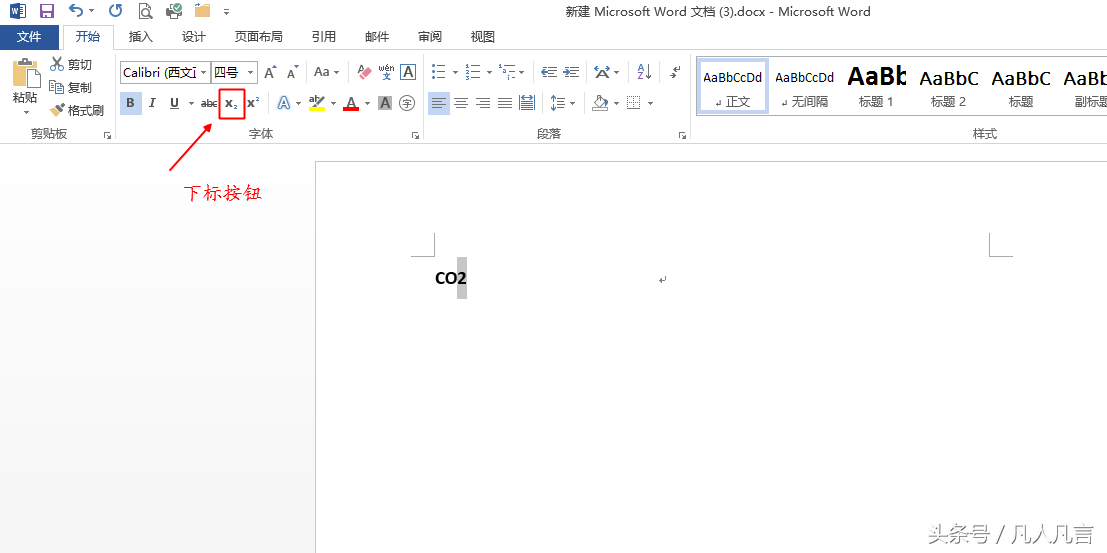The width and height of the screenshot is (1107, 553).
Task: Switch to the 页面布局 tab
Action: tap(258, 37)
